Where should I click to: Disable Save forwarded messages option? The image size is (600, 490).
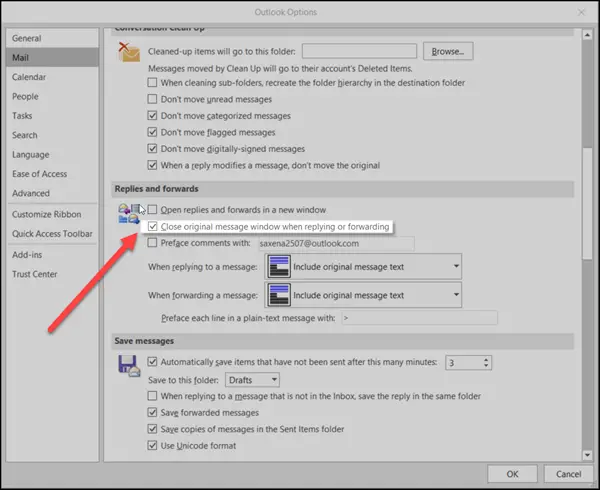tap(152, 412)
